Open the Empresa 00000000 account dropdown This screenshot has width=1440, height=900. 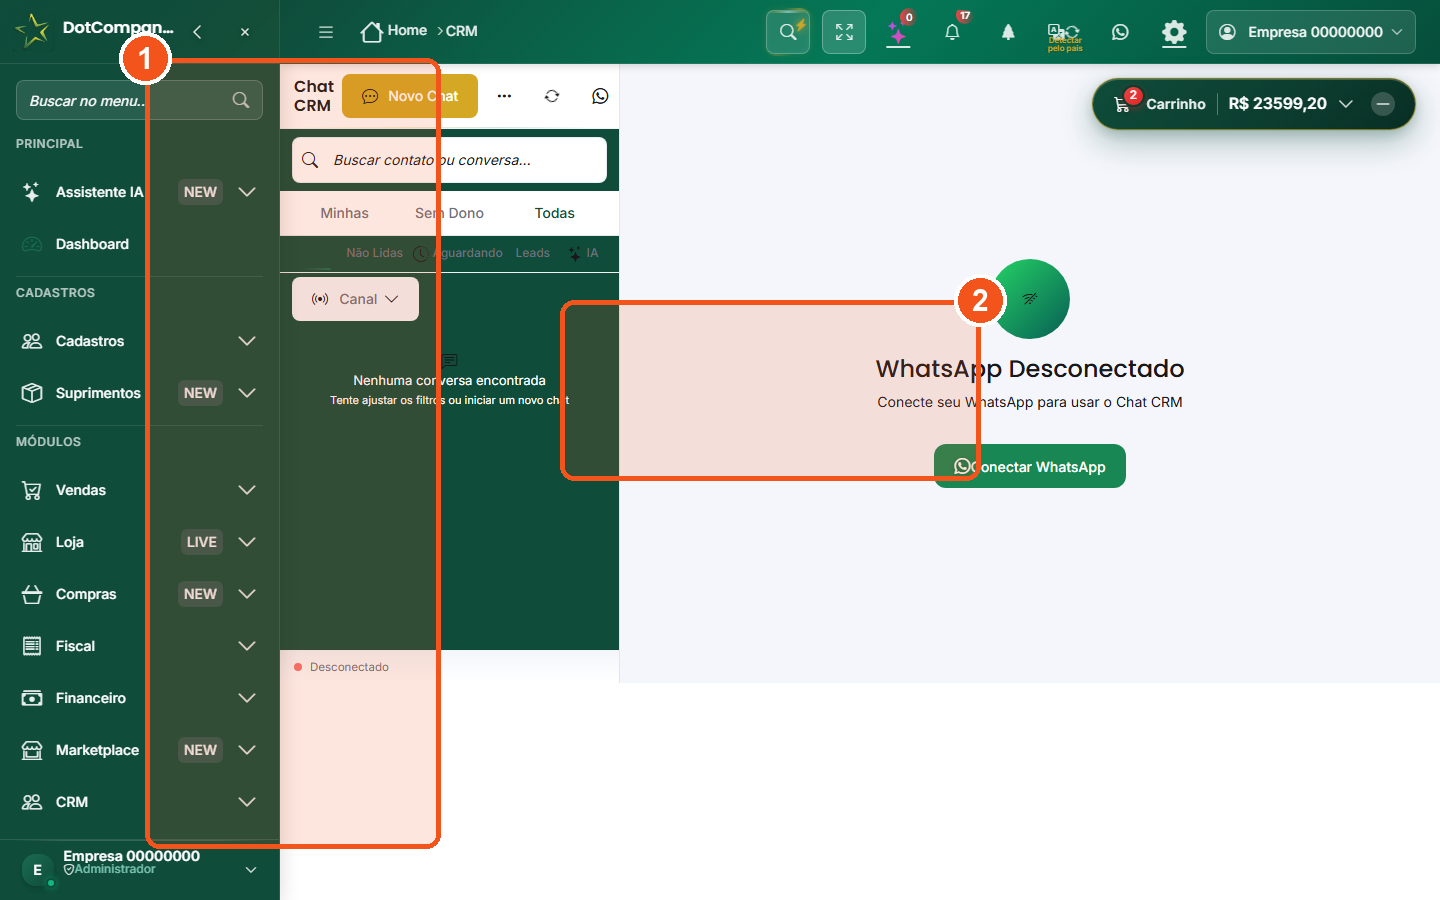[x=1311, y=32]
